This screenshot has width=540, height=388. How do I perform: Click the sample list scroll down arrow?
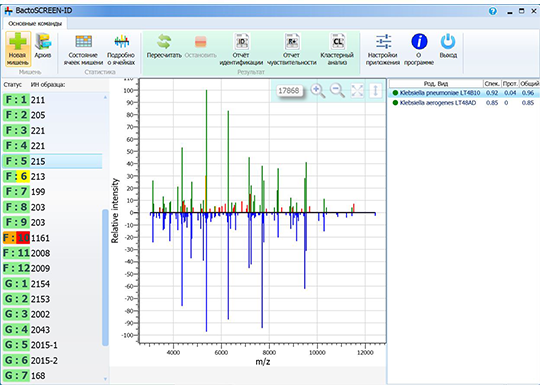(x=105, y=379)
